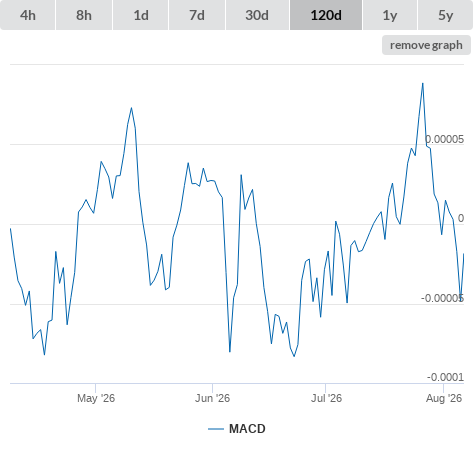
Task: Click the Jul '26 axis label
Action: pyautogui.click(x=326, y=398)
